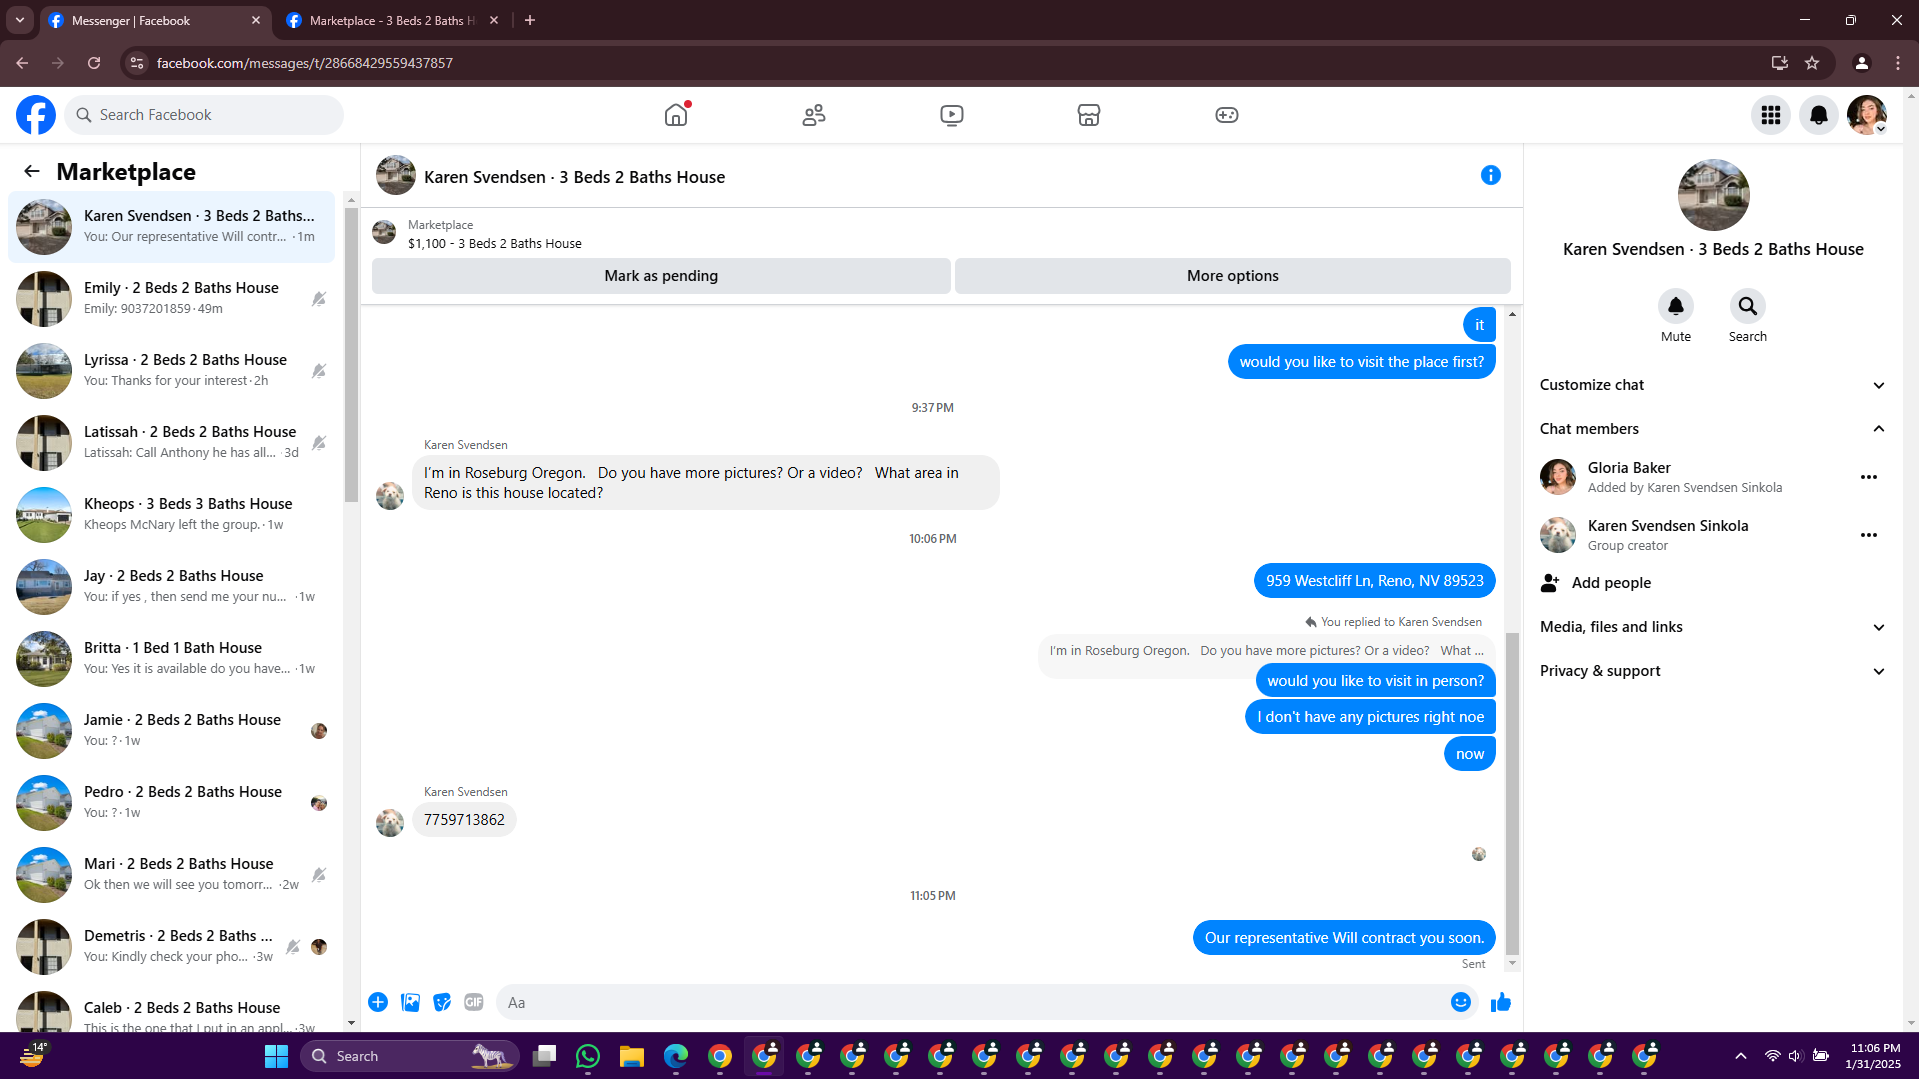Screen dimensions: 1919x1079
Task: Open conversation information icon
Action: point(1491,175)
